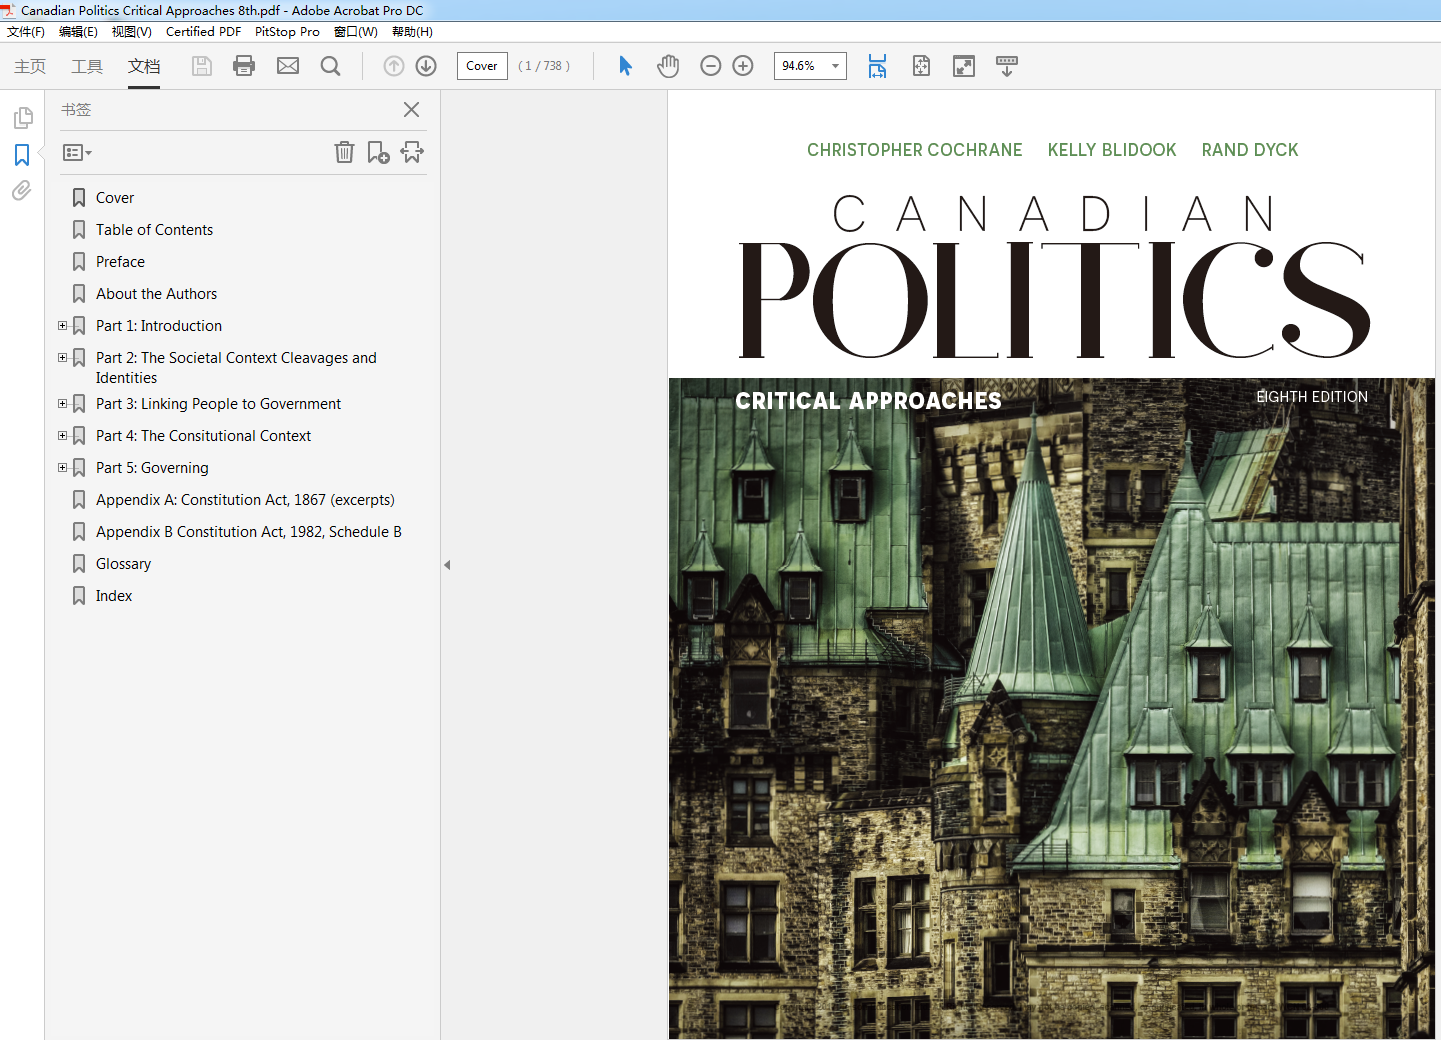1441x1040 pixels.
Task: Open the Preface bookmark
Action: click(x=120, y=262)
